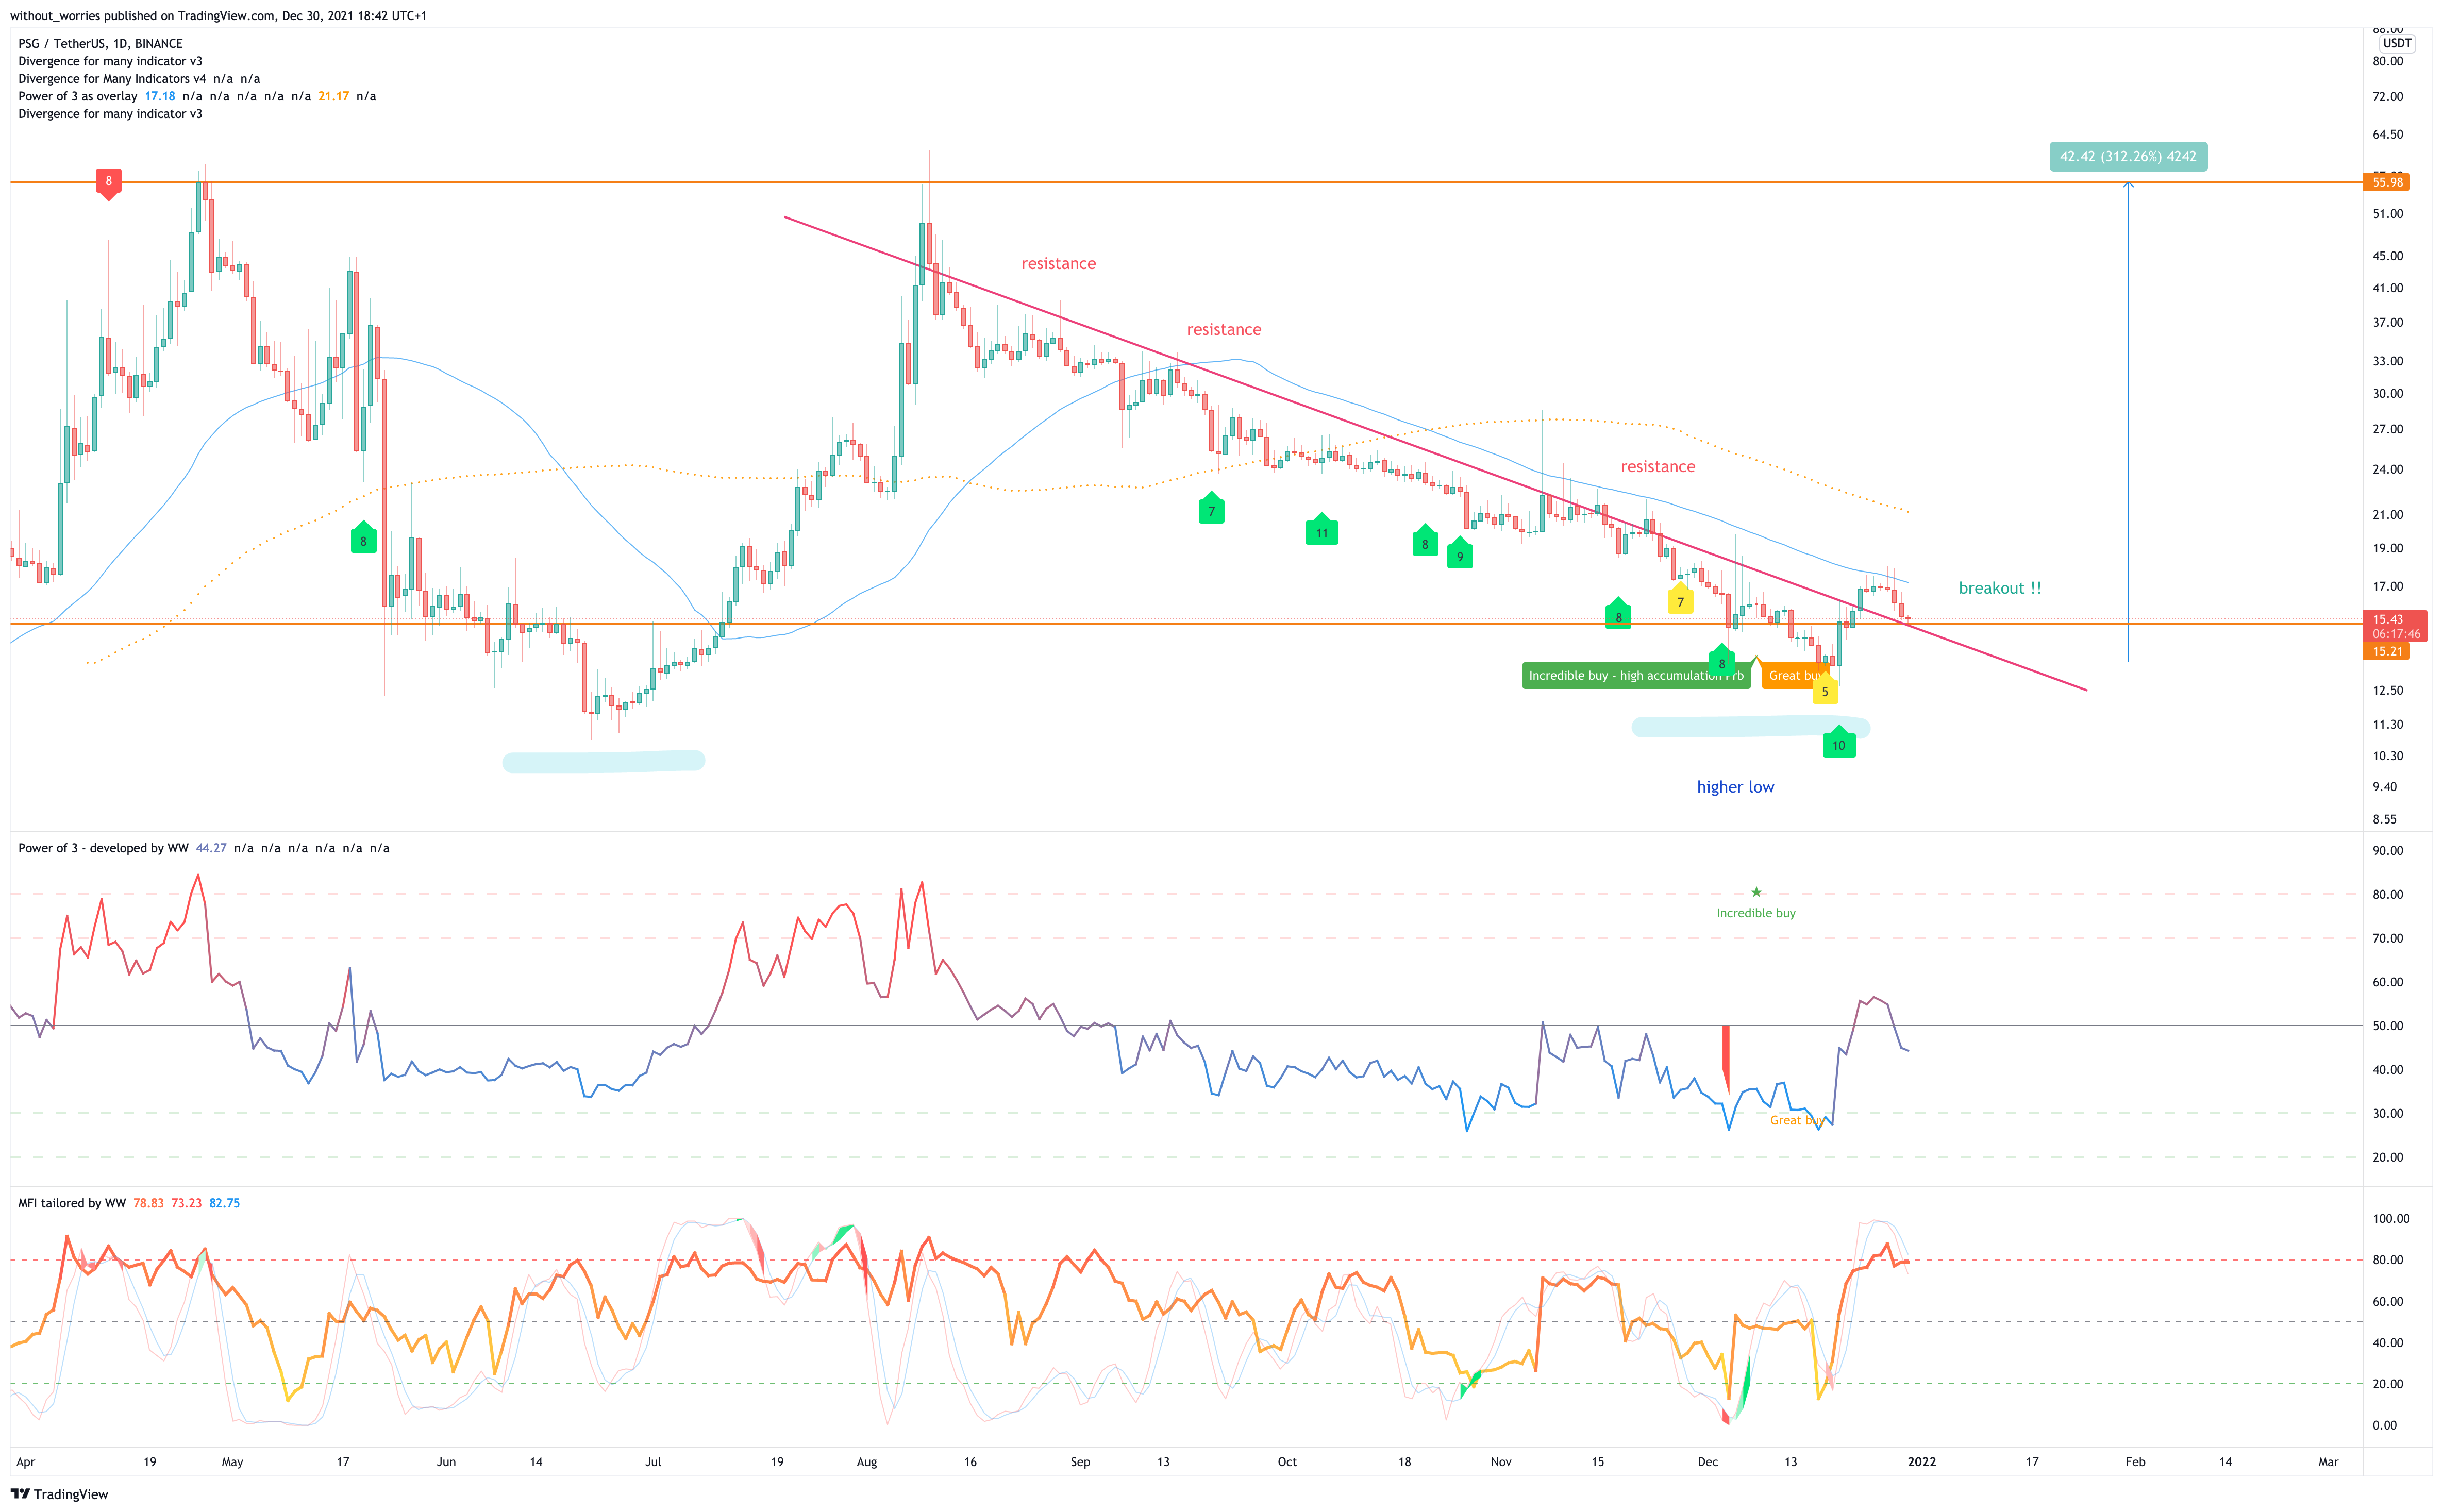Viewport: 2443px width, 1512px height.
Task: Click the Incredible buy - high accumulation label
Action: (1636, 676)
